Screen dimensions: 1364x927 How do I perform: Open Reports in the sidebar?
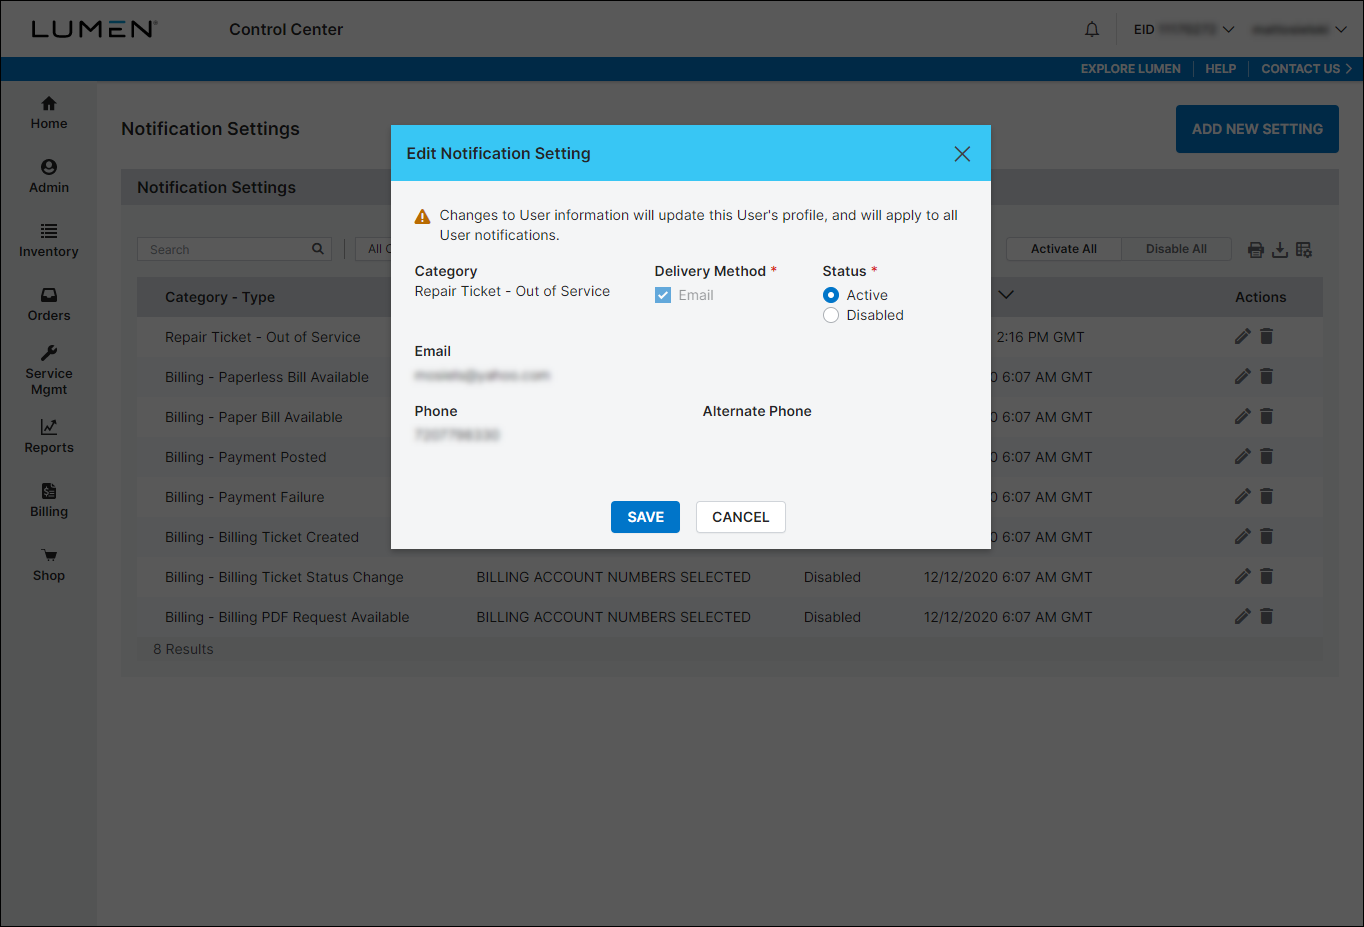click(49, 437)
